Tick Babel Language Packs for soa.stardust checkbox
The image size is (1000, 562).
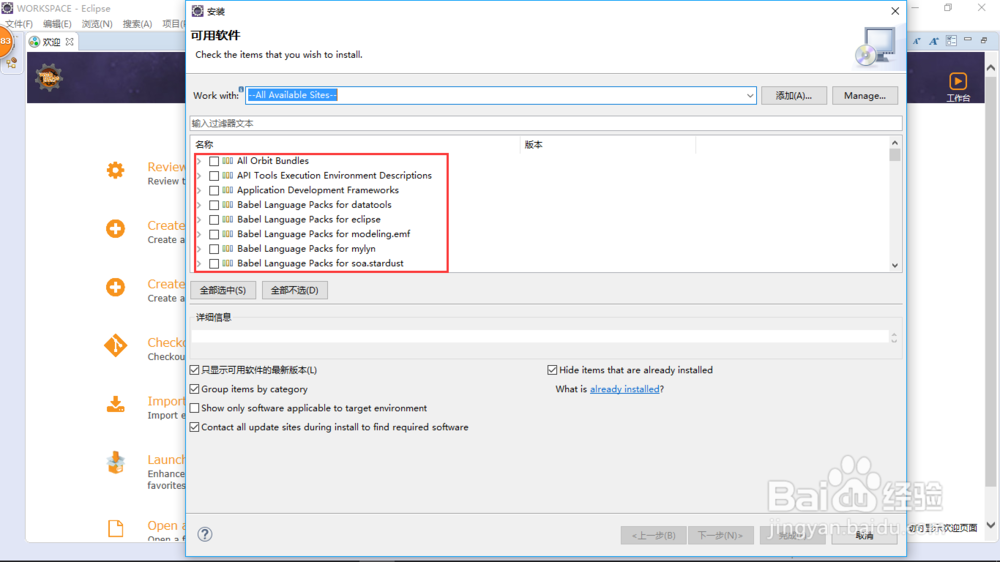tap(214, 264)
